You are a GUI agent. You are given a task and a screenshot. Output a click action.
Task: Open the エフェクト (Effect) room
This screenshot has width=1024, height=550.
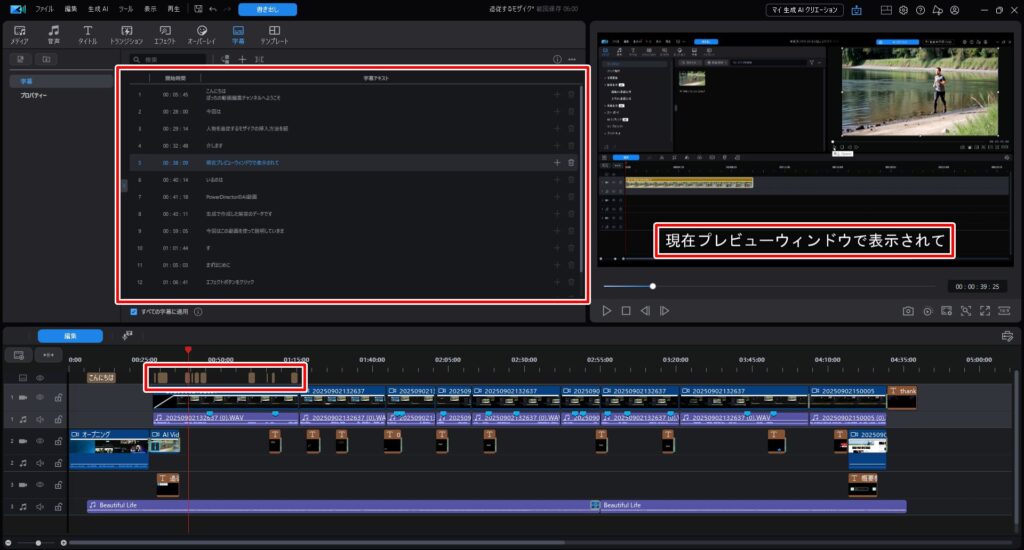[x=164, y=36]
